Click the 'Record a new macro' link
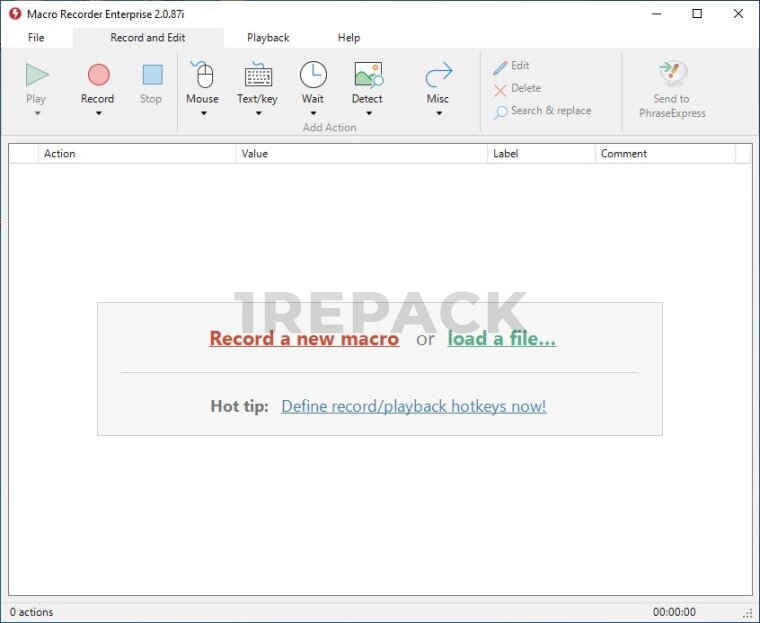Screen dimensions: 760x623 click(x=304, y=339)
